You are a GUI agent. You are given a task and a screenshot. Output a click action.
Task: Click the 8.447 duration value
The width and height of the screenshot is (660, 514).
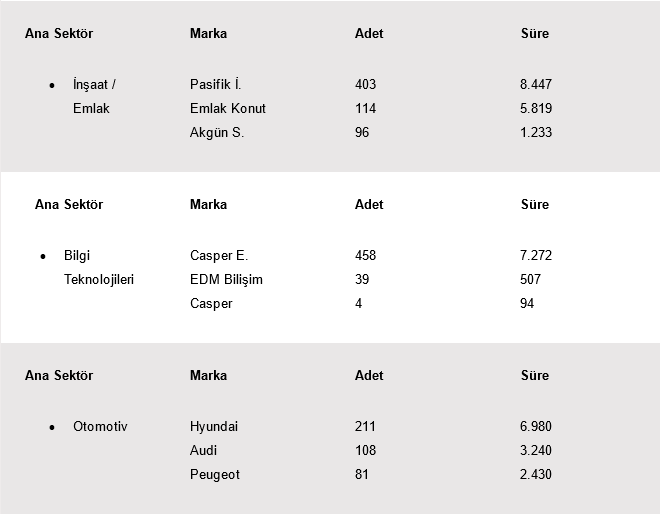coord(536,85)
